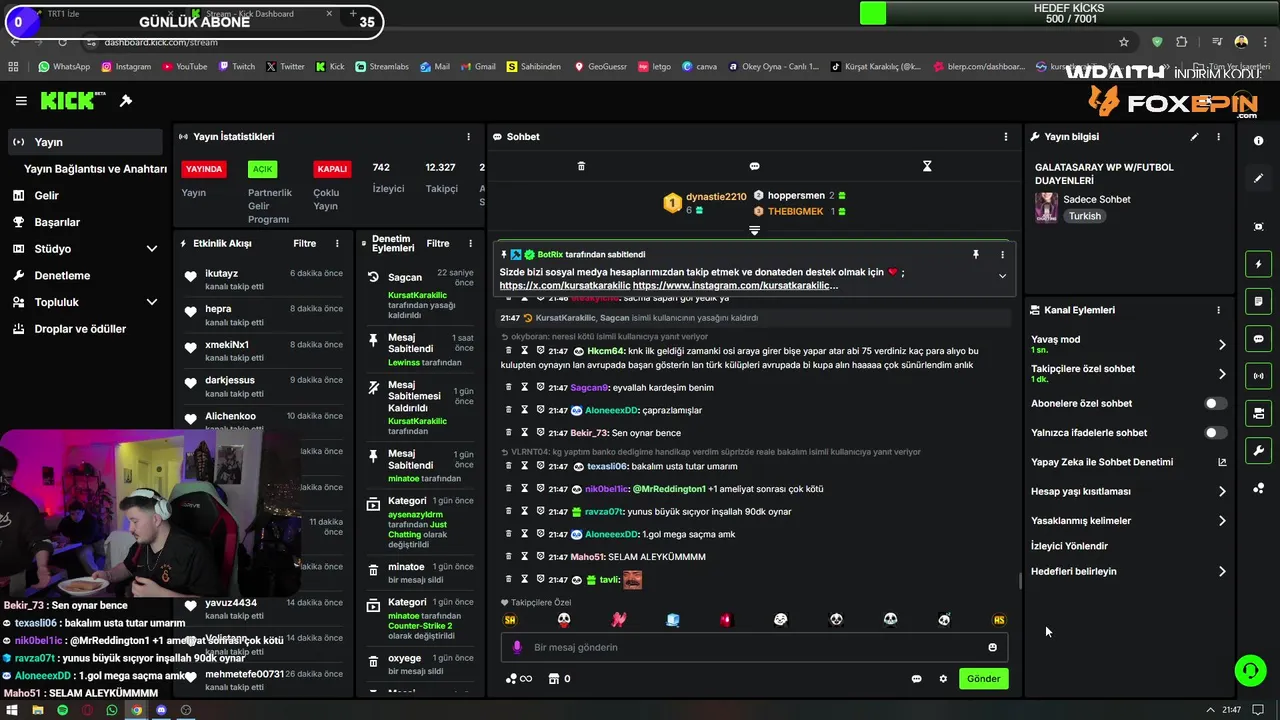Open Yayın Bağlantısı ve Anahtarı page
This screenshot has width=1280, height=720.
(95, 169)
